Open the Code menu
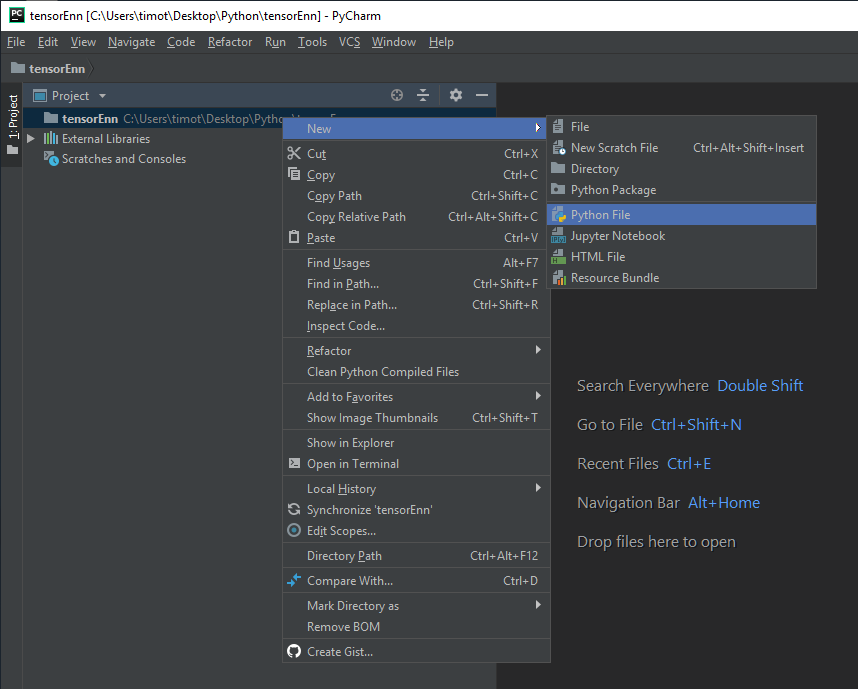The width and height of the screenshot is (858, 689). (181, 42)
